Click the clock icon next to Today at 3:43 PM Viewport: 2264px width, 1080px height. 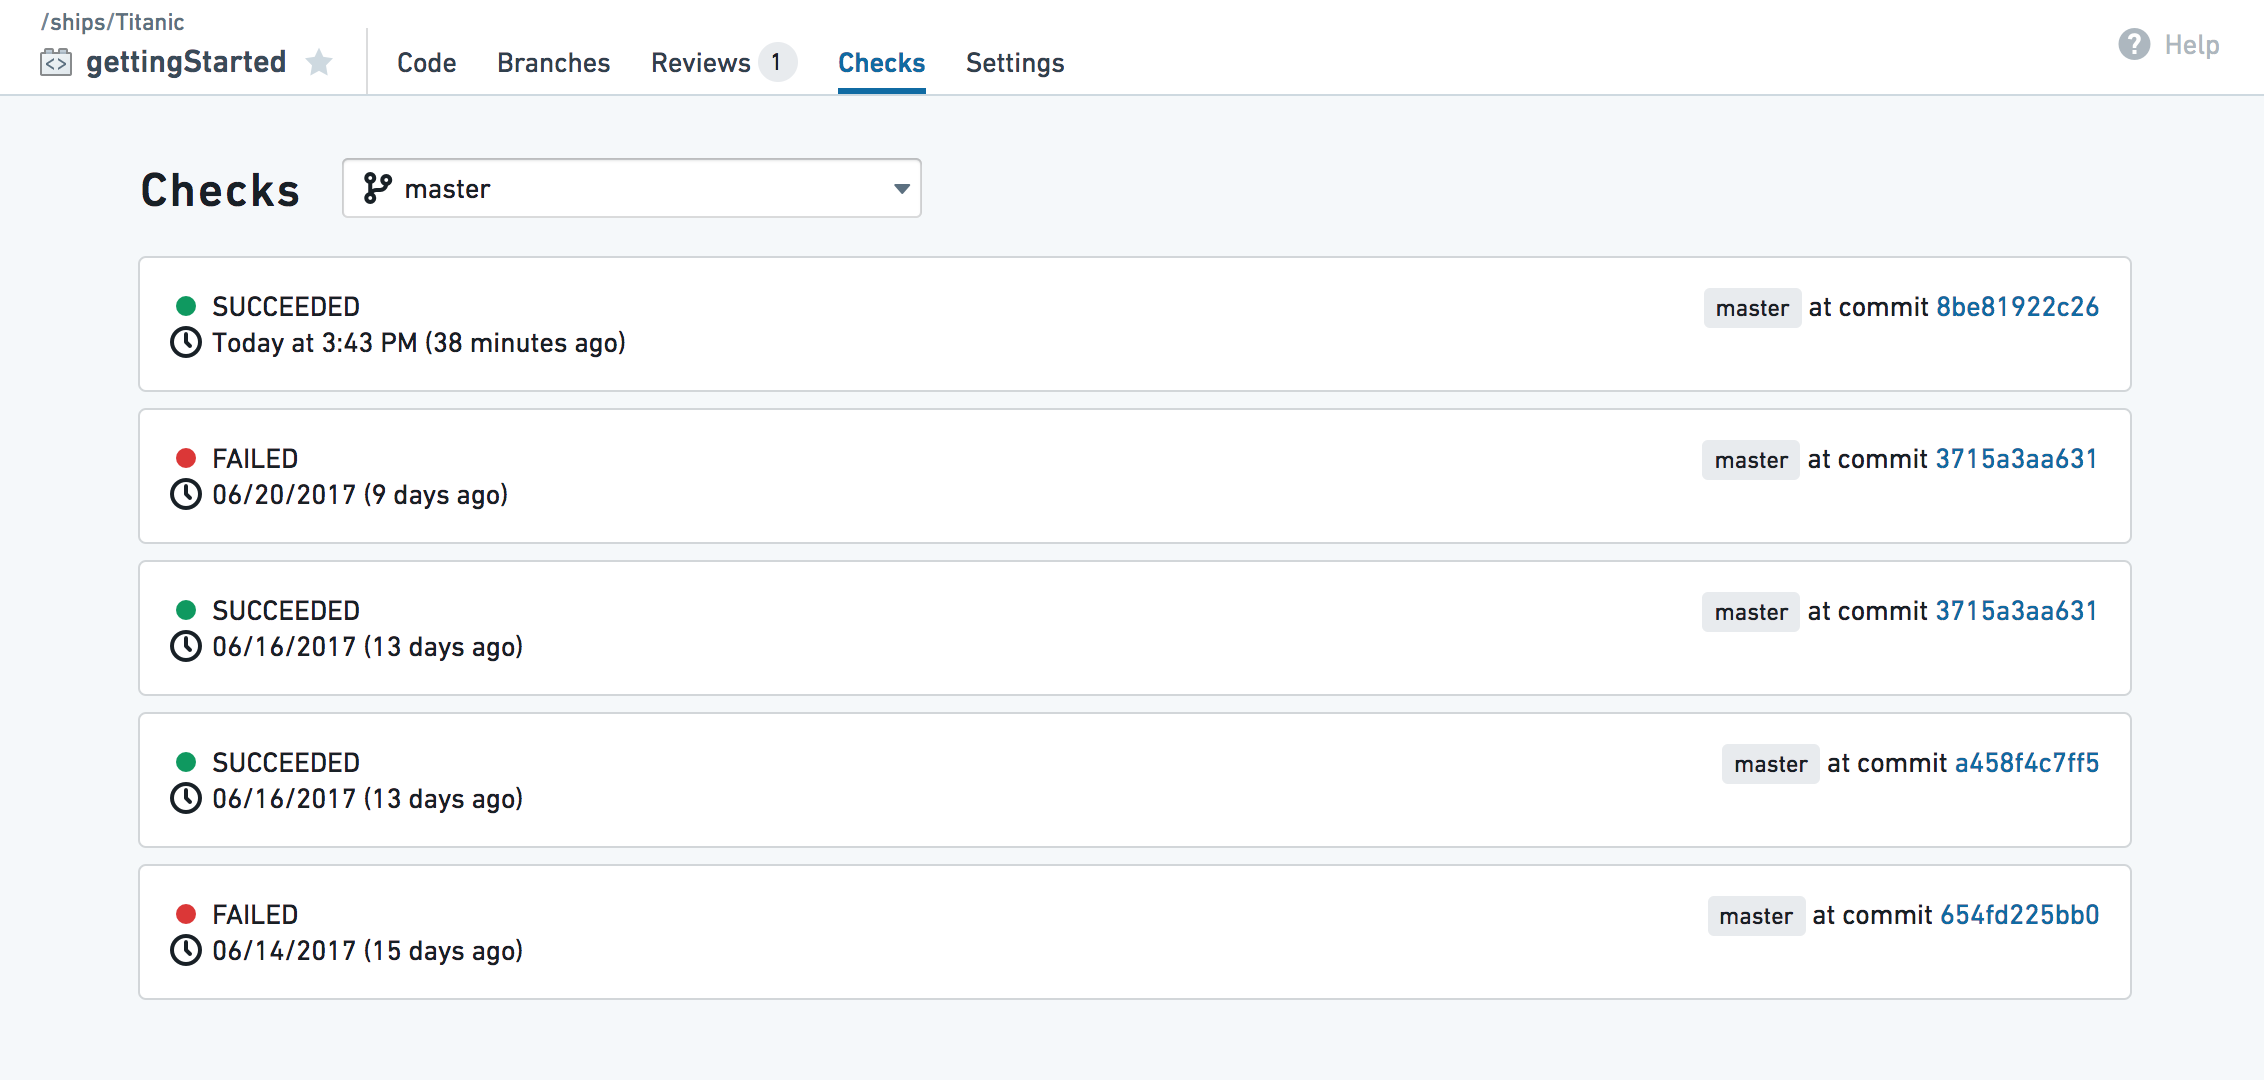186,342
